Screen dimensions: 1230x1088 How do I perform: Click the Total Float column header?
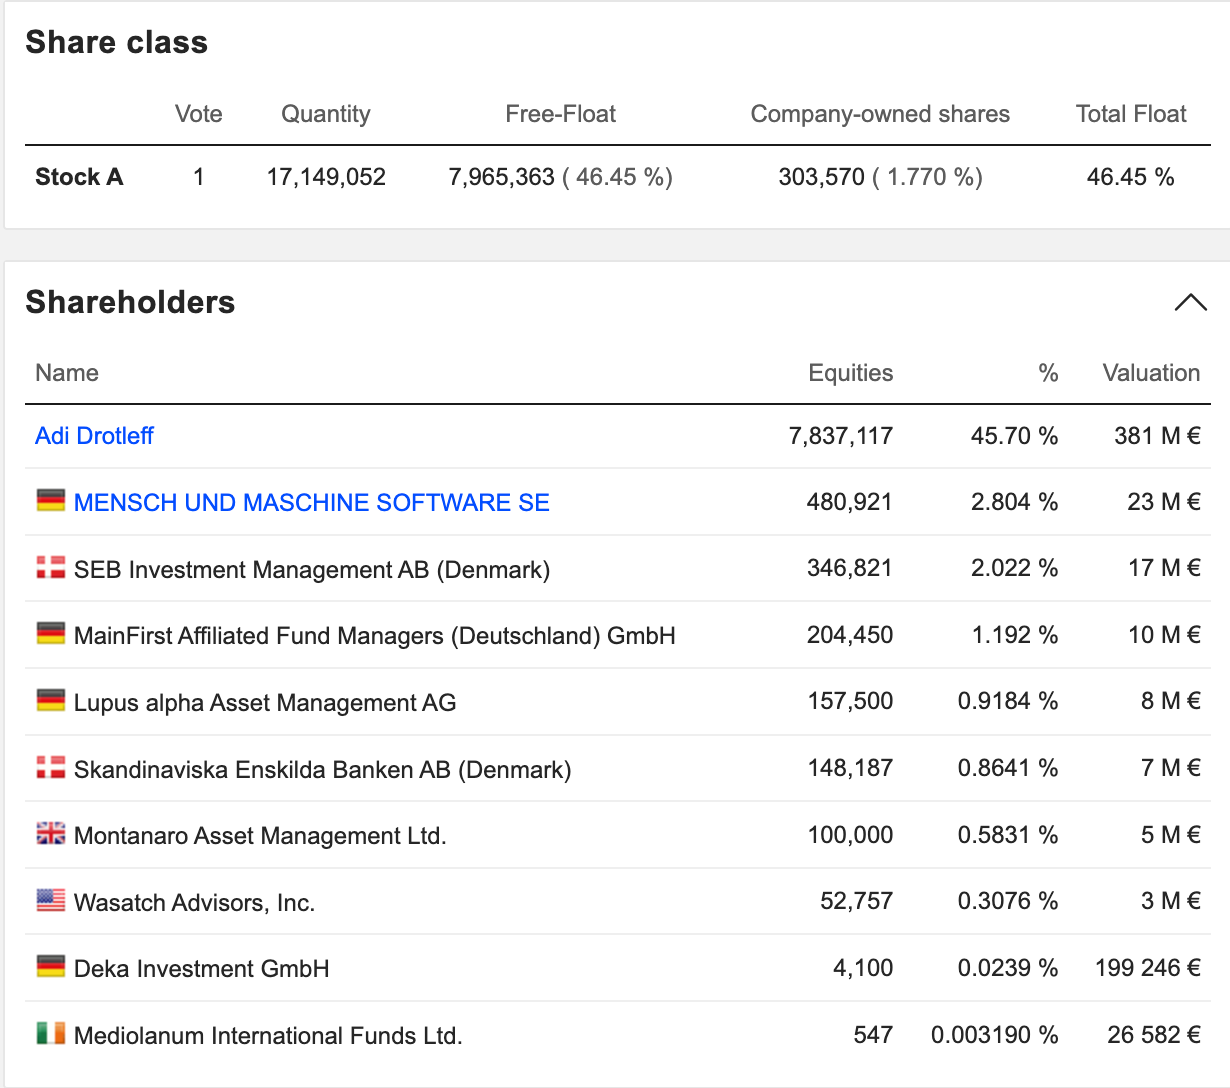(x=1131, y=114)
